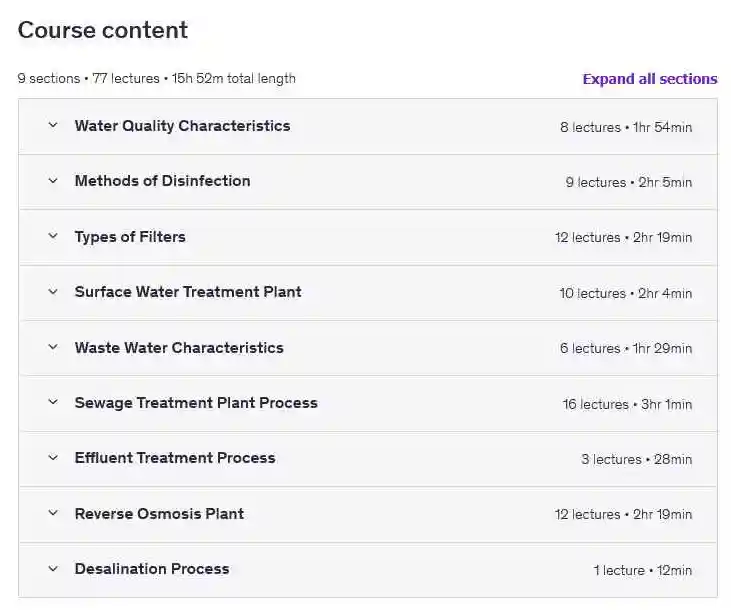Expand the Reverse Osmosis Plant chevron
The width and height of the screenshot is (731, 610).
point(53,514)
